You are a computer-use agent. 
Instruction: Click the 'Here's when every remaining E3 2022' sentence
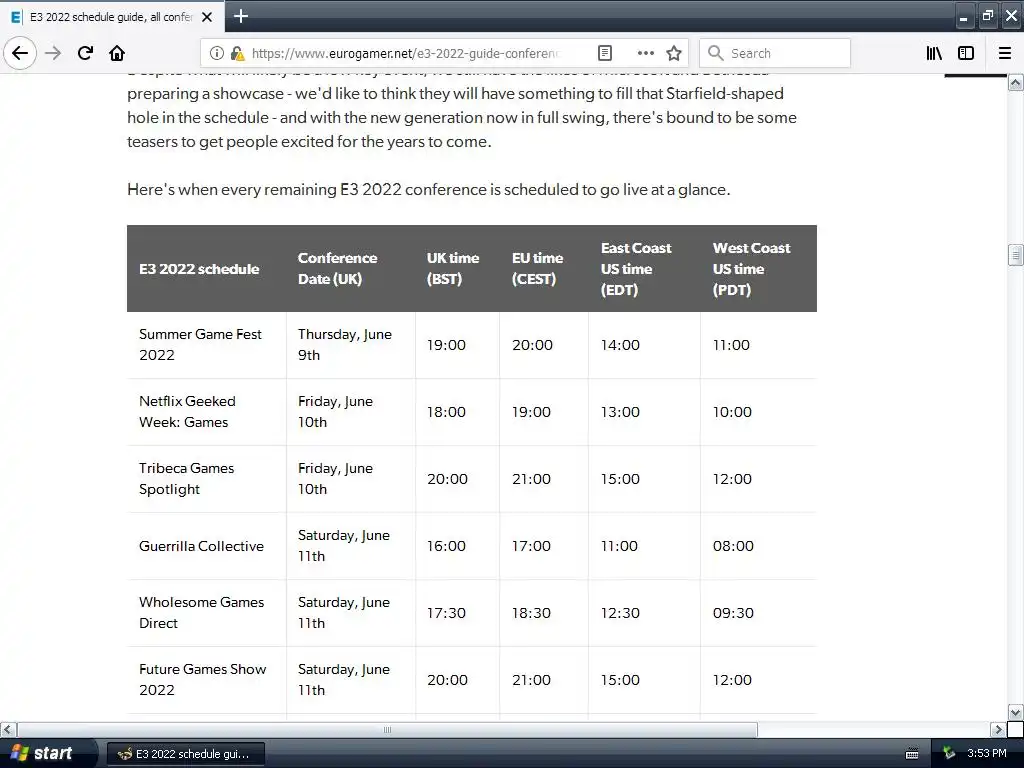click(428, 189)
